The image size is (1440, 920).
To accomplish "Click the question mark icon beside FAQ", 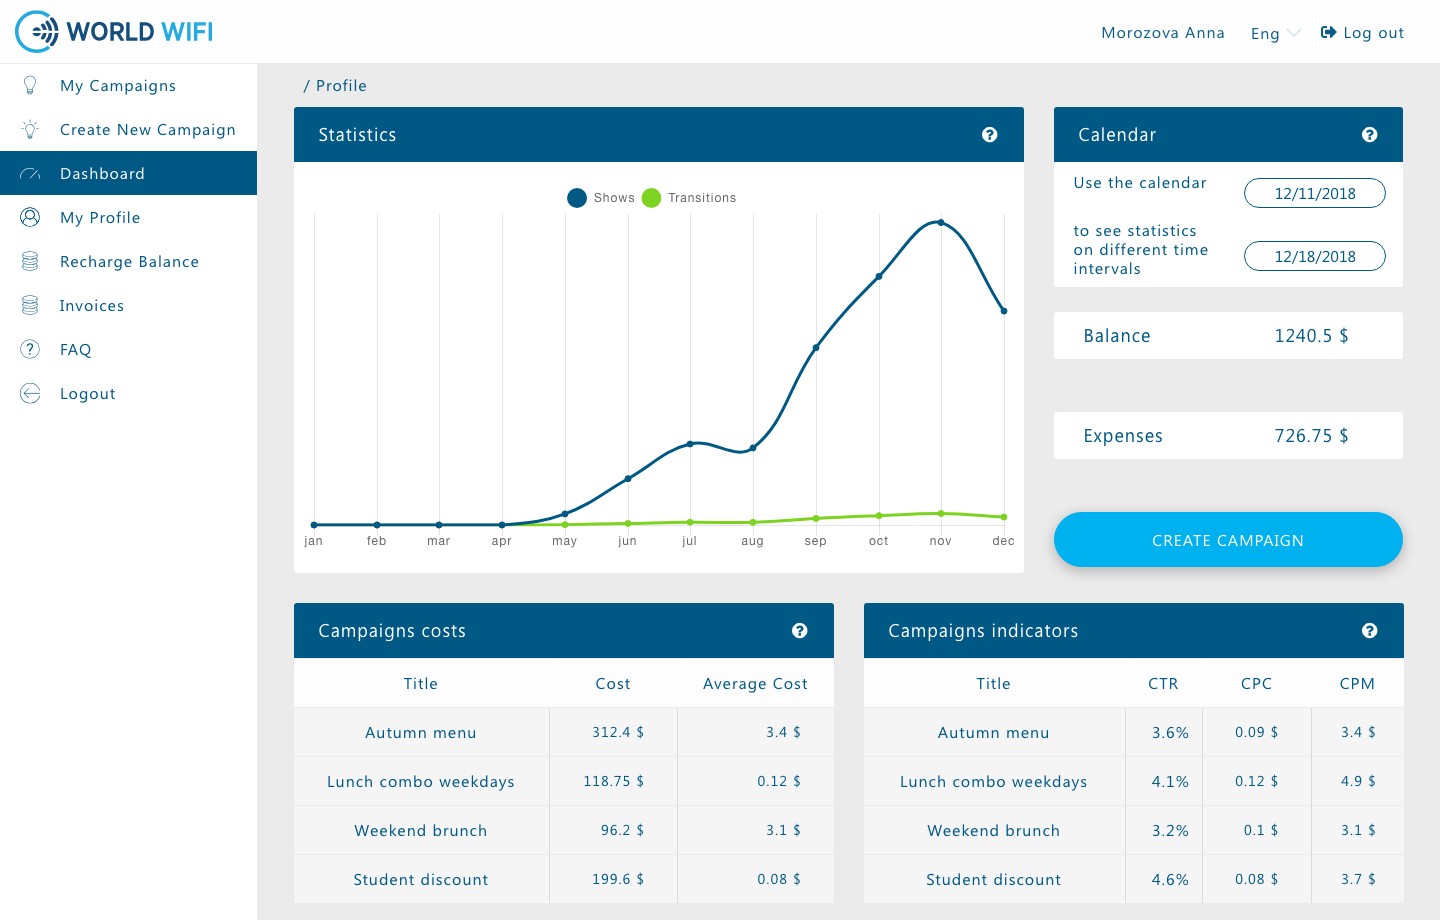I will click(x=30, y=349).
